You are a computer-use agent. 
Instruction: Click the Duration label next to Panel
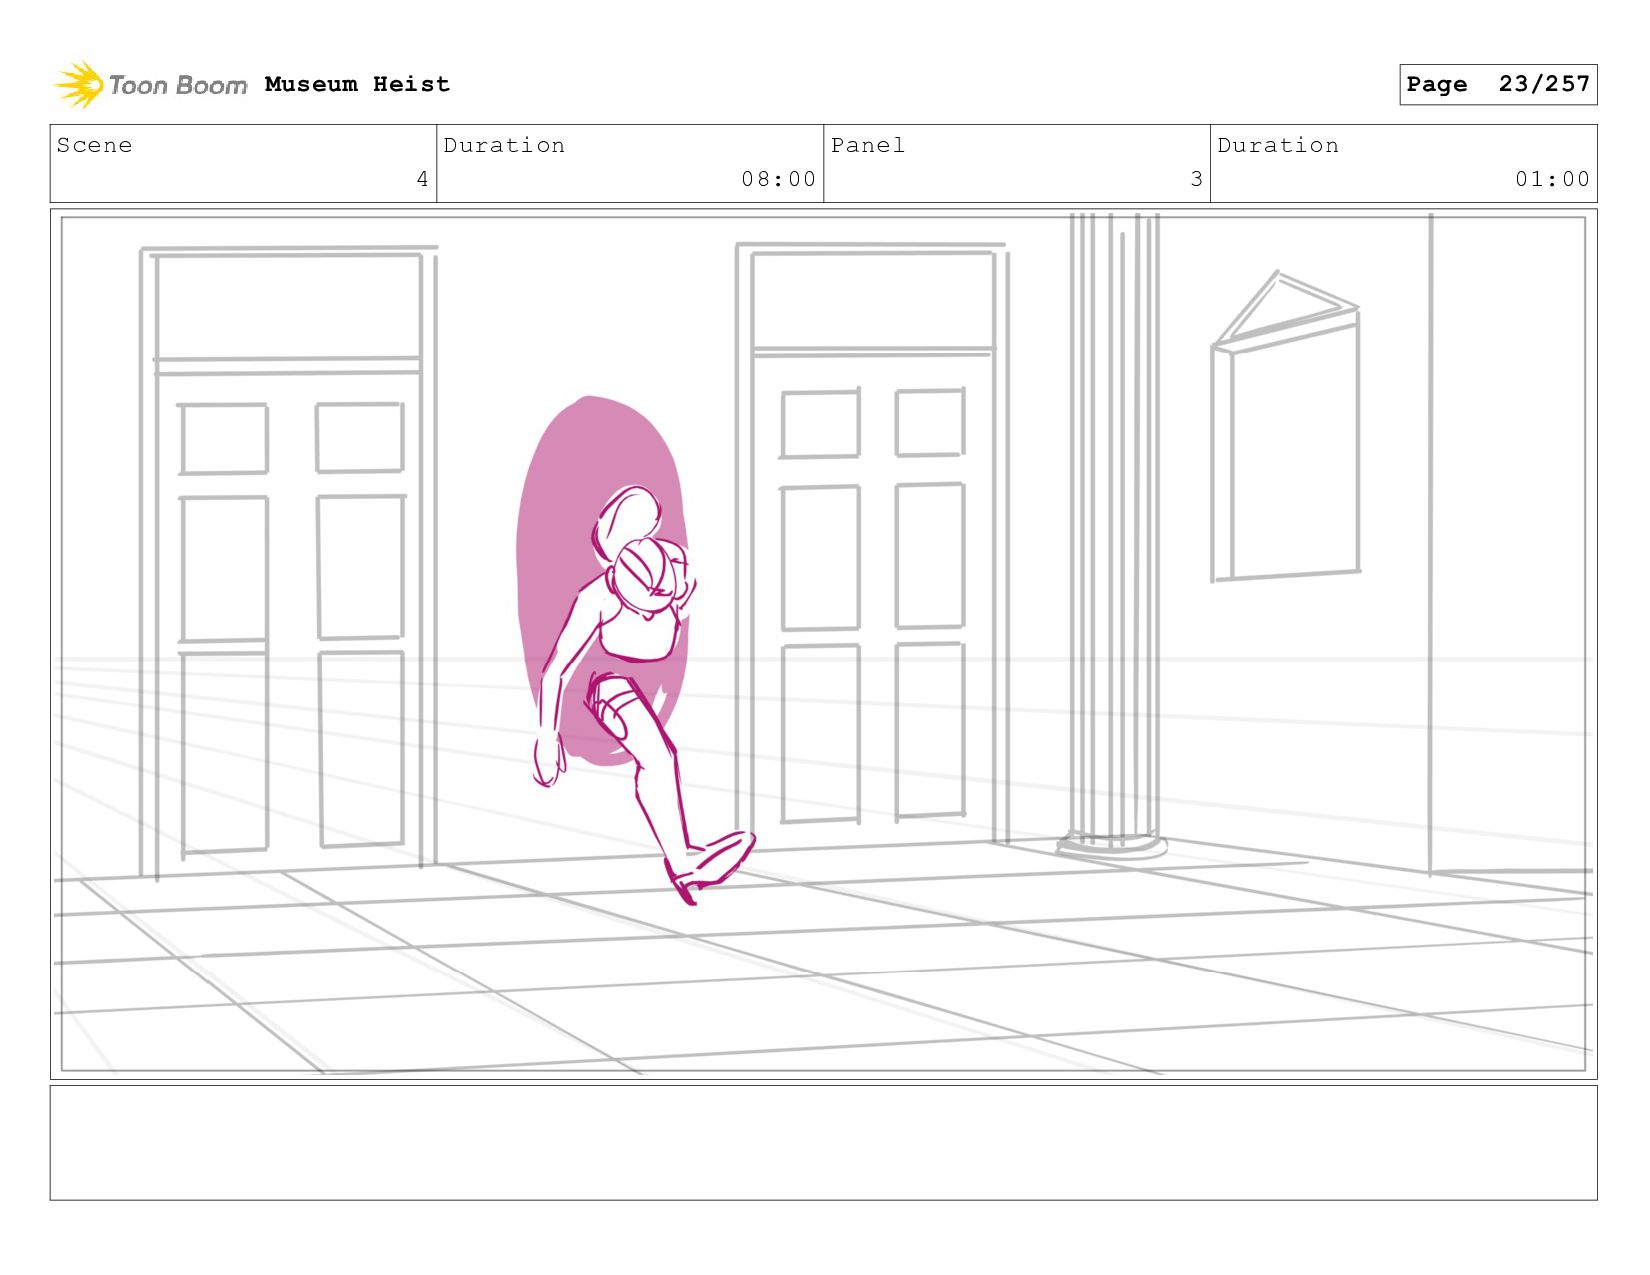tap(1278, 145)
